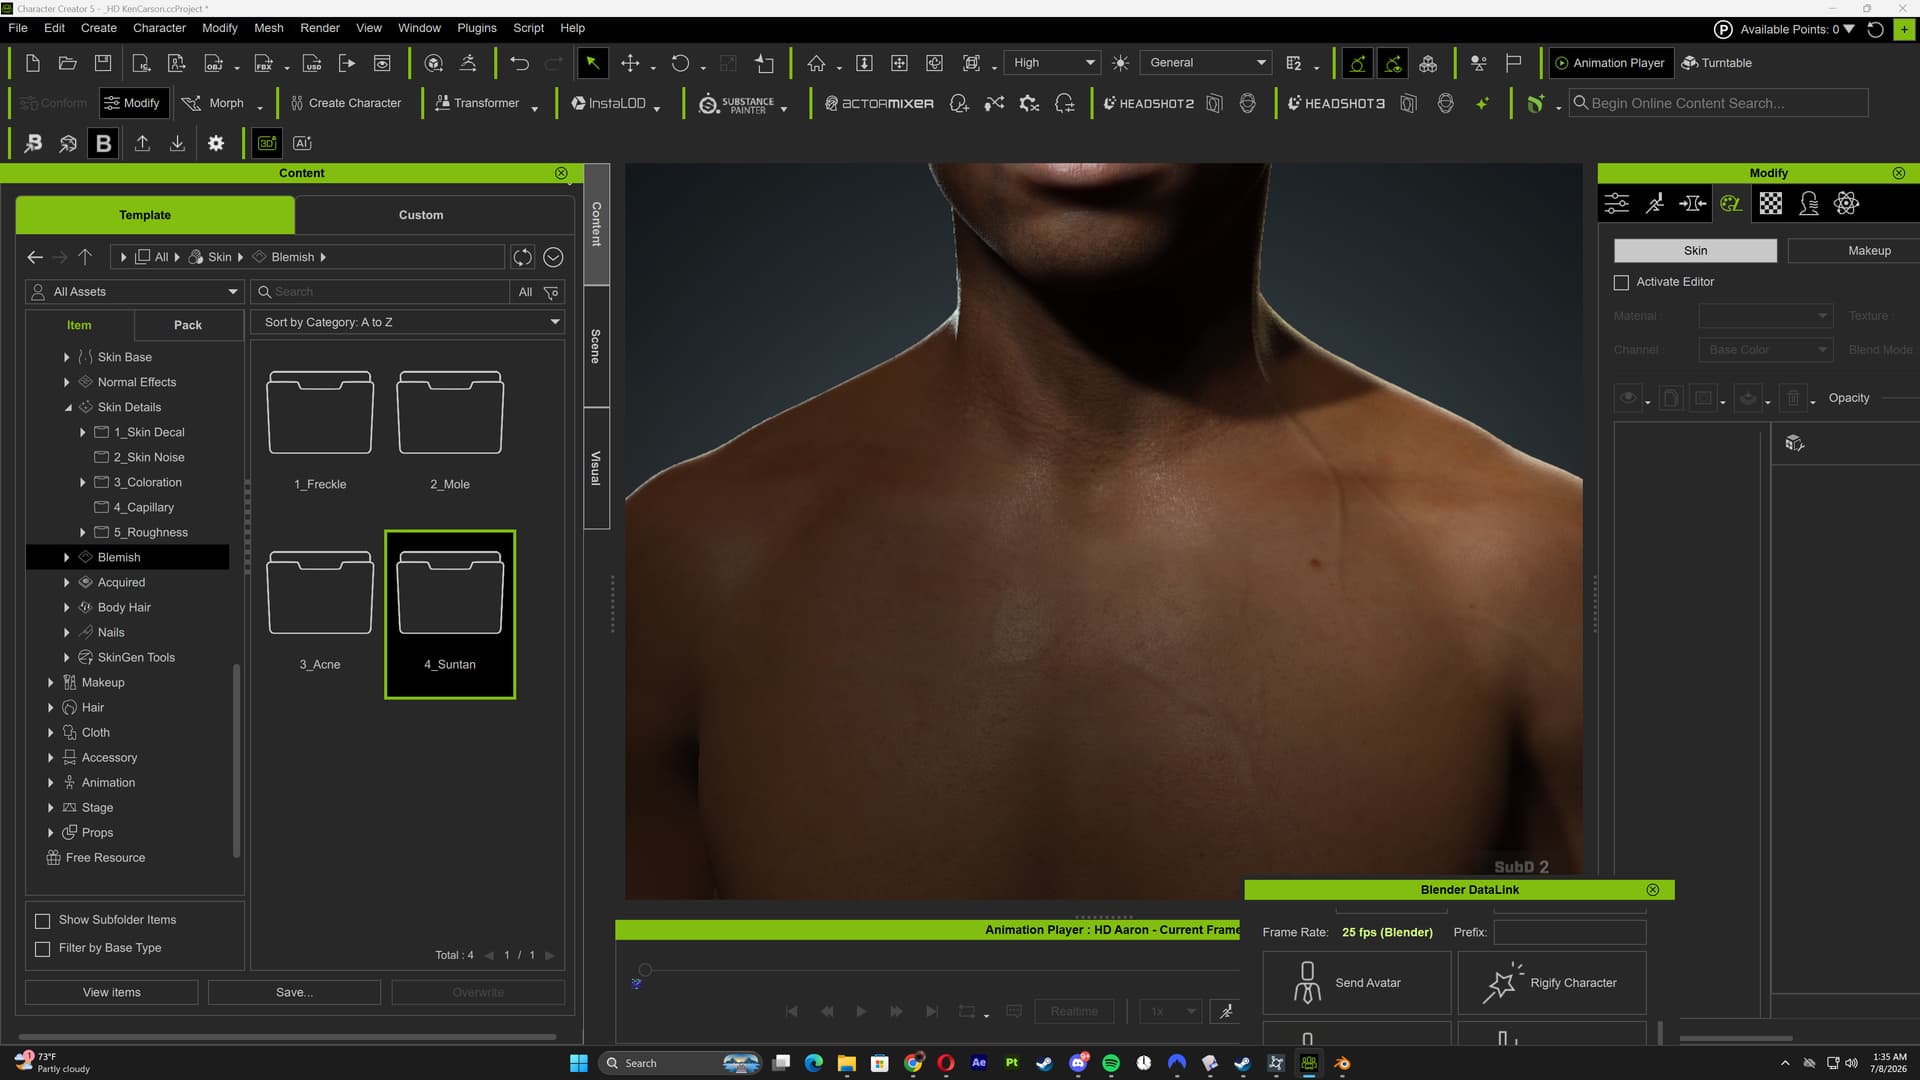The image size is (1920, 1080).
Task: Click the Send Avatar button
Action: click(1356, 983)
